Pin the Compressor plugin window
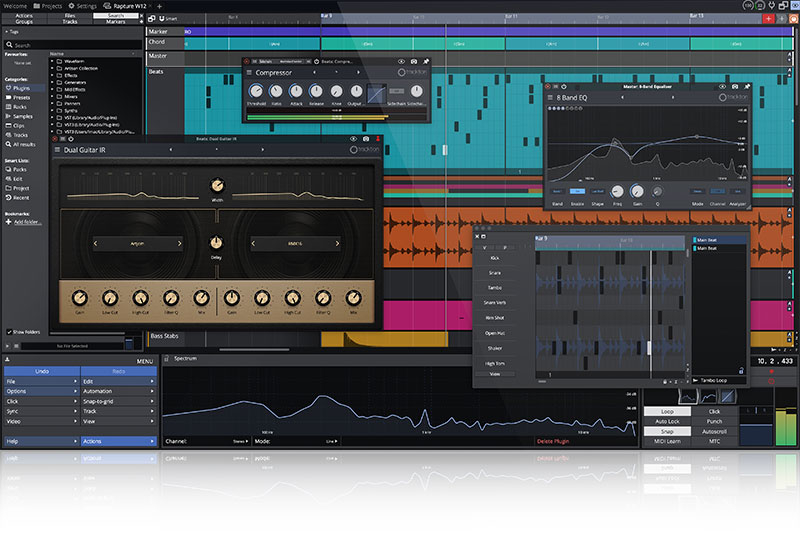This screenshot has width=800, height=550. click(x=425, y=61)
